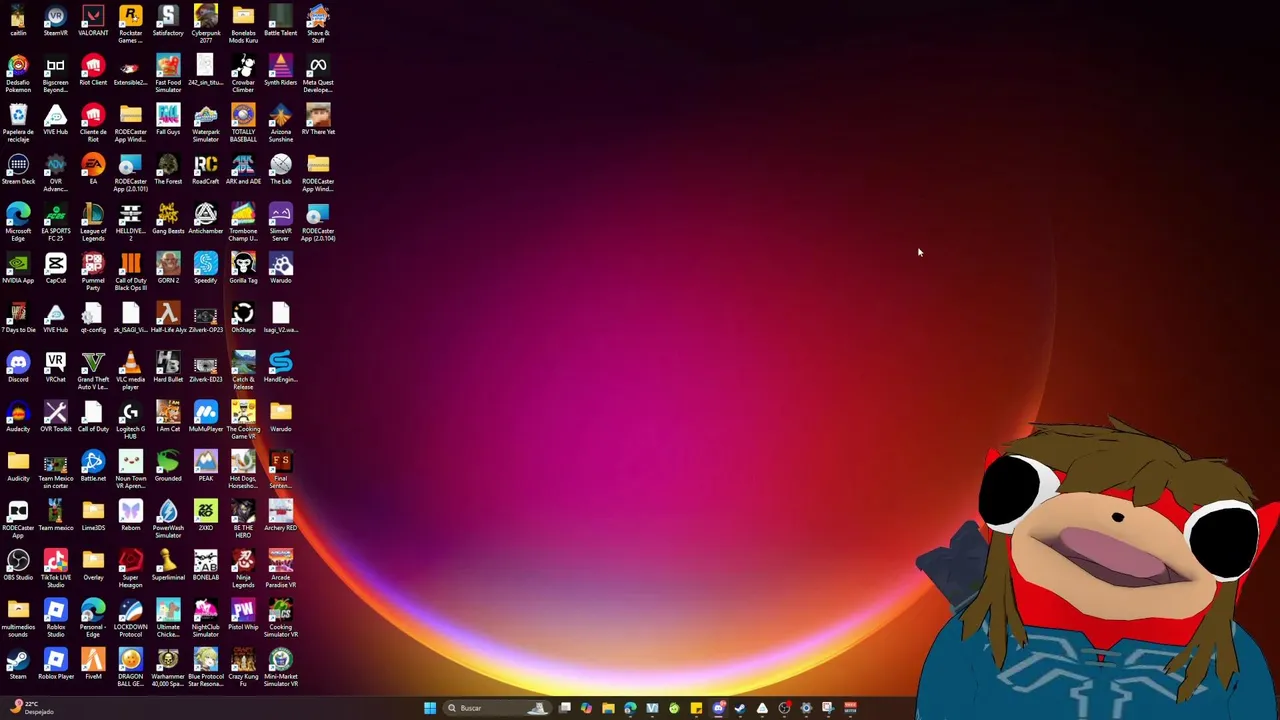Select the Stream Deck icon
The image size is (1280, 720).
[18, 170]
